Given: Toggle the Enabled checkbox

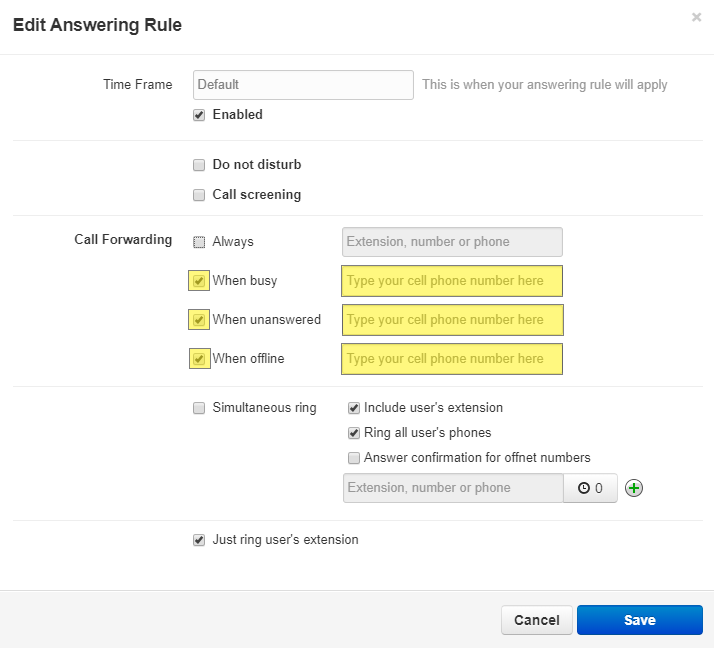Looking at the screenshot, I should point(199,115).
